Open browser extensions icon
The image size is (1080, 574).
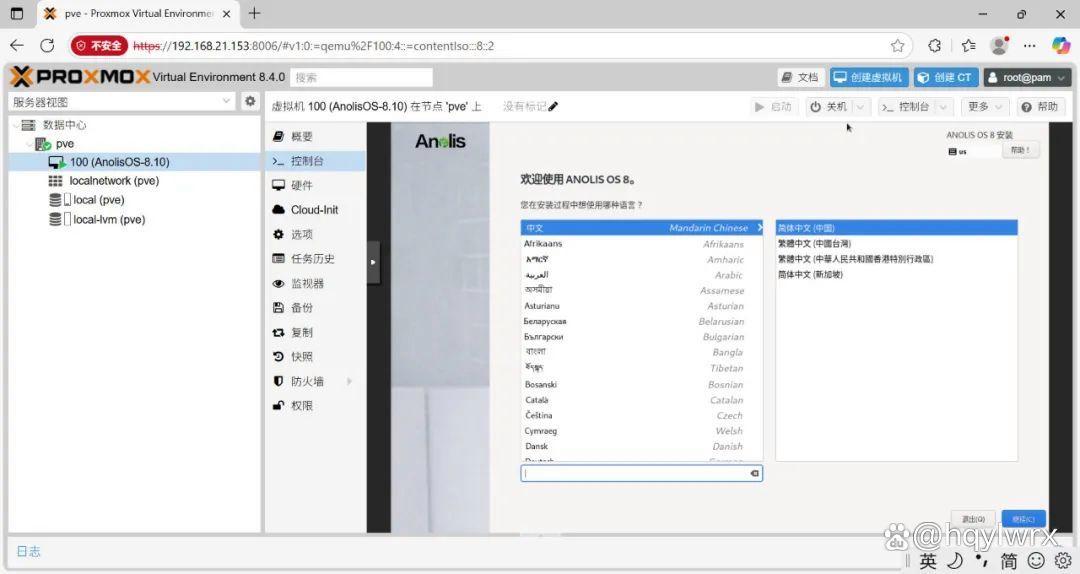click(935, 45)
